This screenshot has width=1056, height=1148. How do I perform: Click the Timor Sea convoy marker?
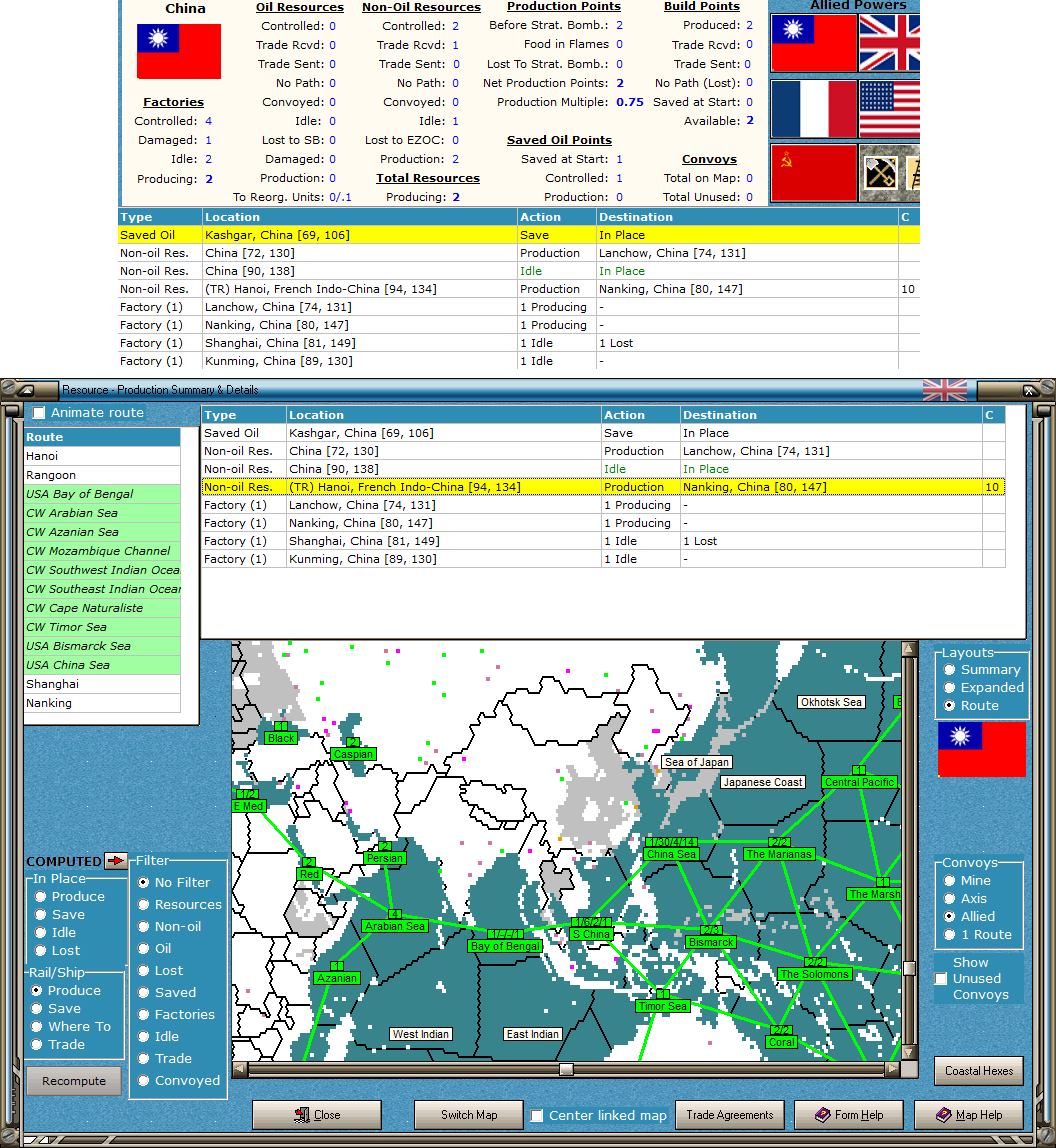point(663,1006)
